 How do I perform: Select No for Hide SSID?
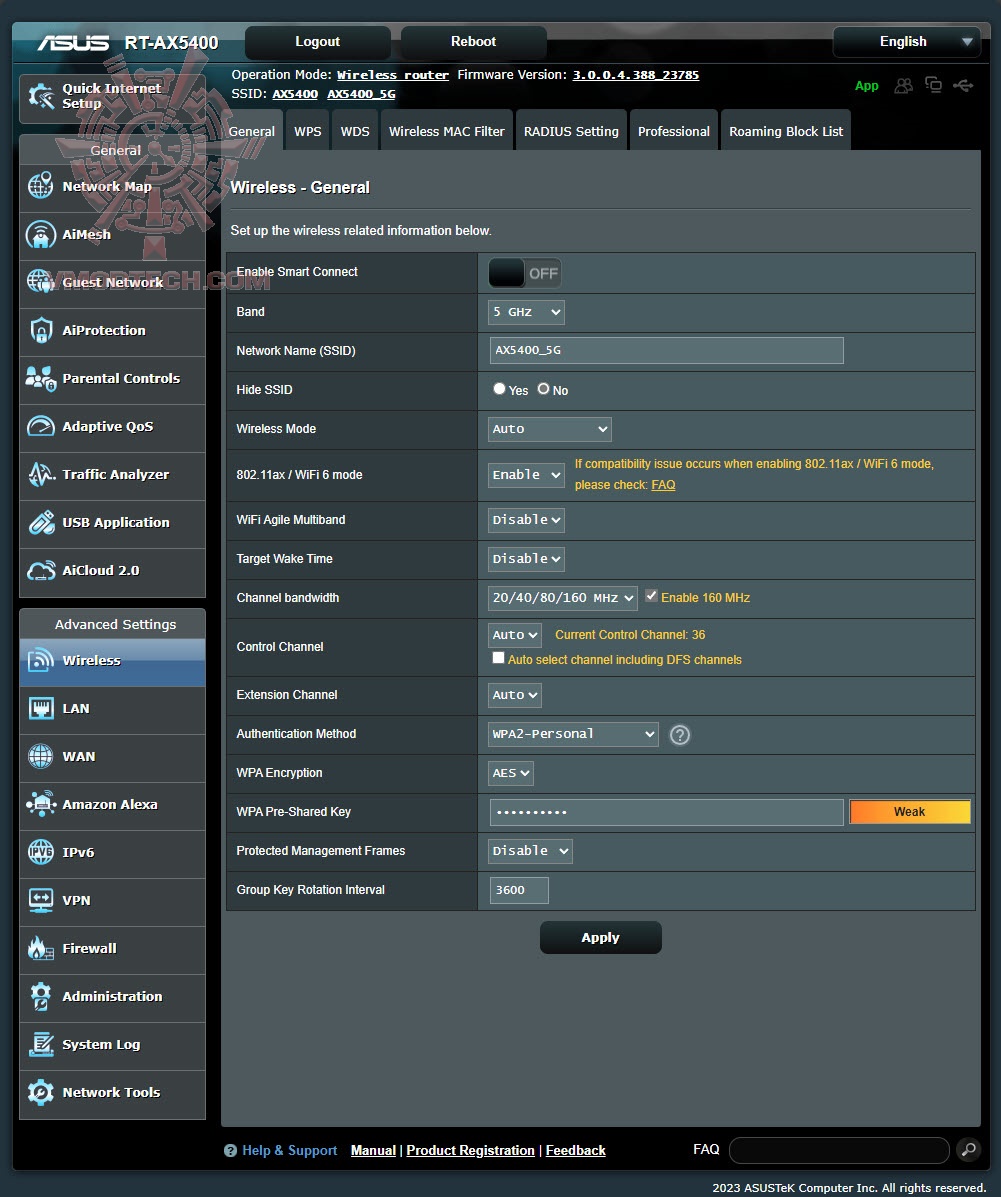(544, 389)
